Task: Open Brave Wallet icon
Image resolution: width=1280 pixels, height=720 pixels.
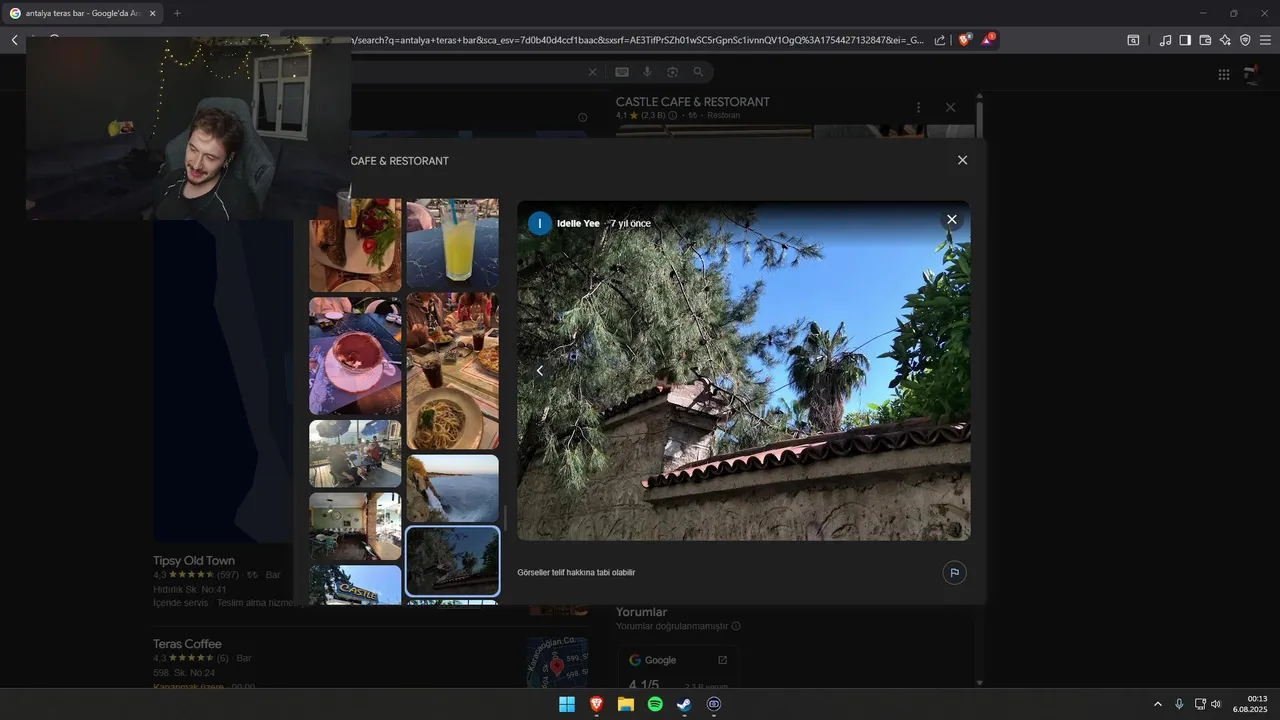Action: pyautogui.click(x=1205, y=40)
